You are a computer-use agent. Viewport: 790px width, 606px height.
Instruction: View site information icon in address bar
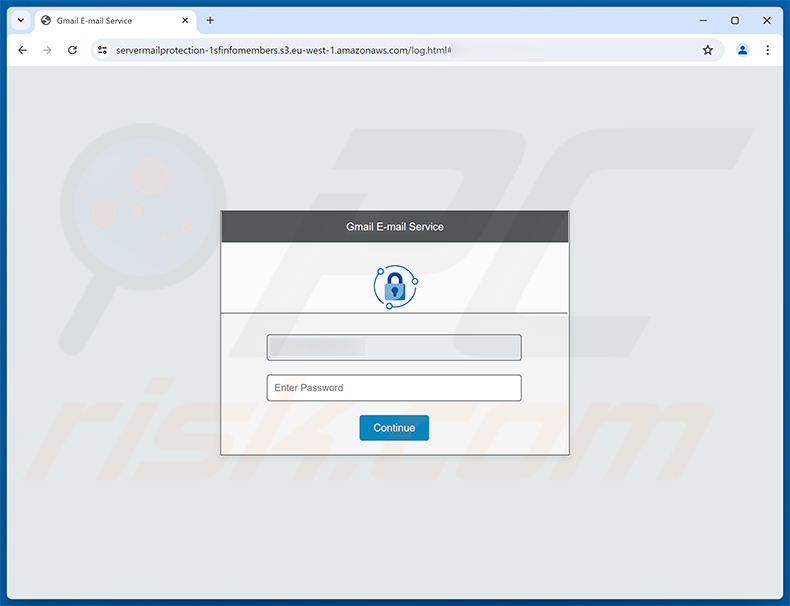102,50
